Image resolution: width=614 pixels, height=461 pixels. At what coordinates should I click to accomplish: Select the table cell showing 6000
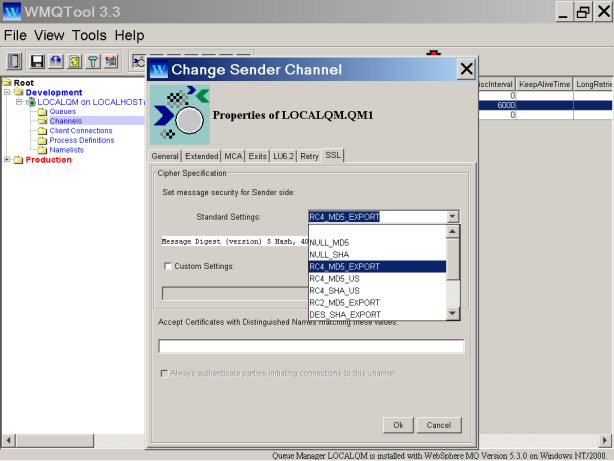tap(497, 105)
